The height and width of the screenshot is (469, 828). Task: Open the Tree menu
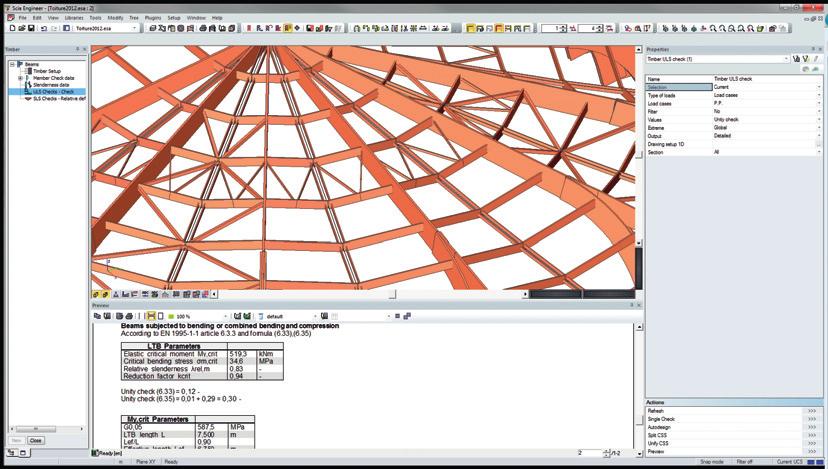[x=134, y=17]
